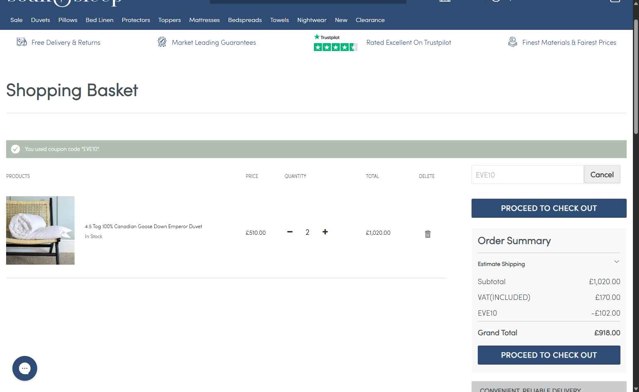Viewport: 639px width, 392px height.
Task: Click the Shopping Basket heading
Action: (72, 90)
